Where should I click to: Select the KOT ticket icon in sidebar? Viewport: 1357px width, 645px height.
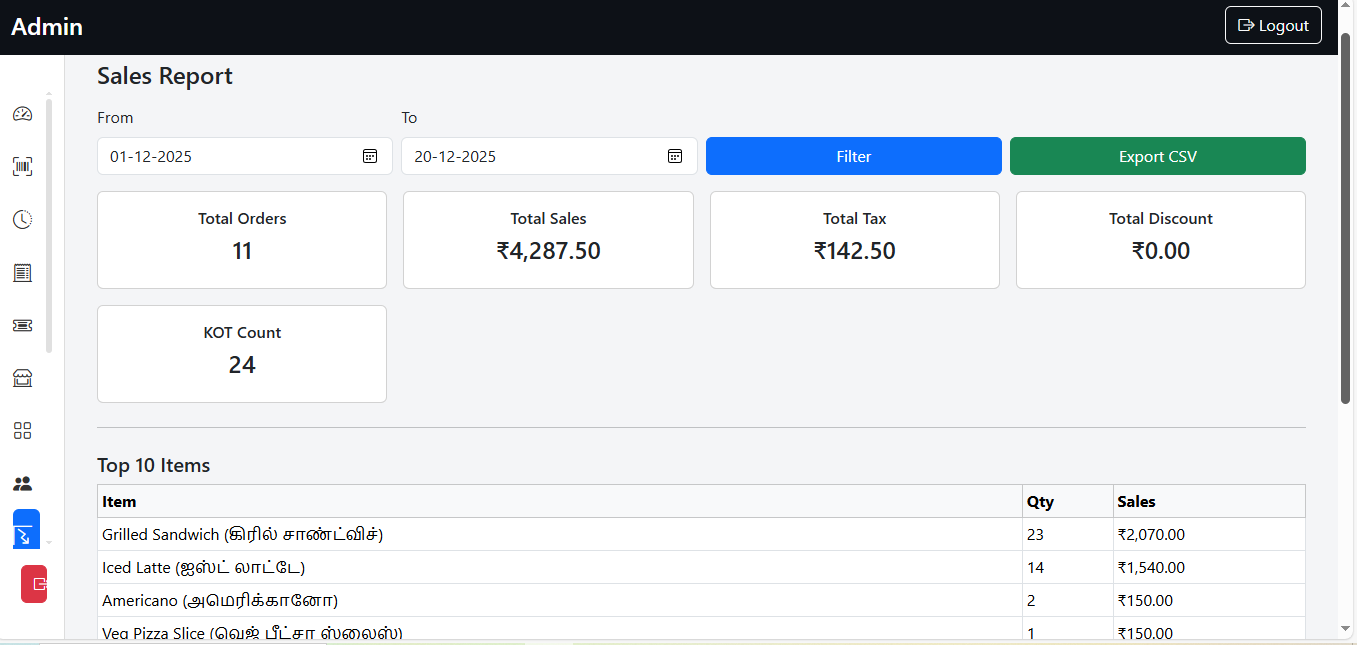click(x=22, y=325)
